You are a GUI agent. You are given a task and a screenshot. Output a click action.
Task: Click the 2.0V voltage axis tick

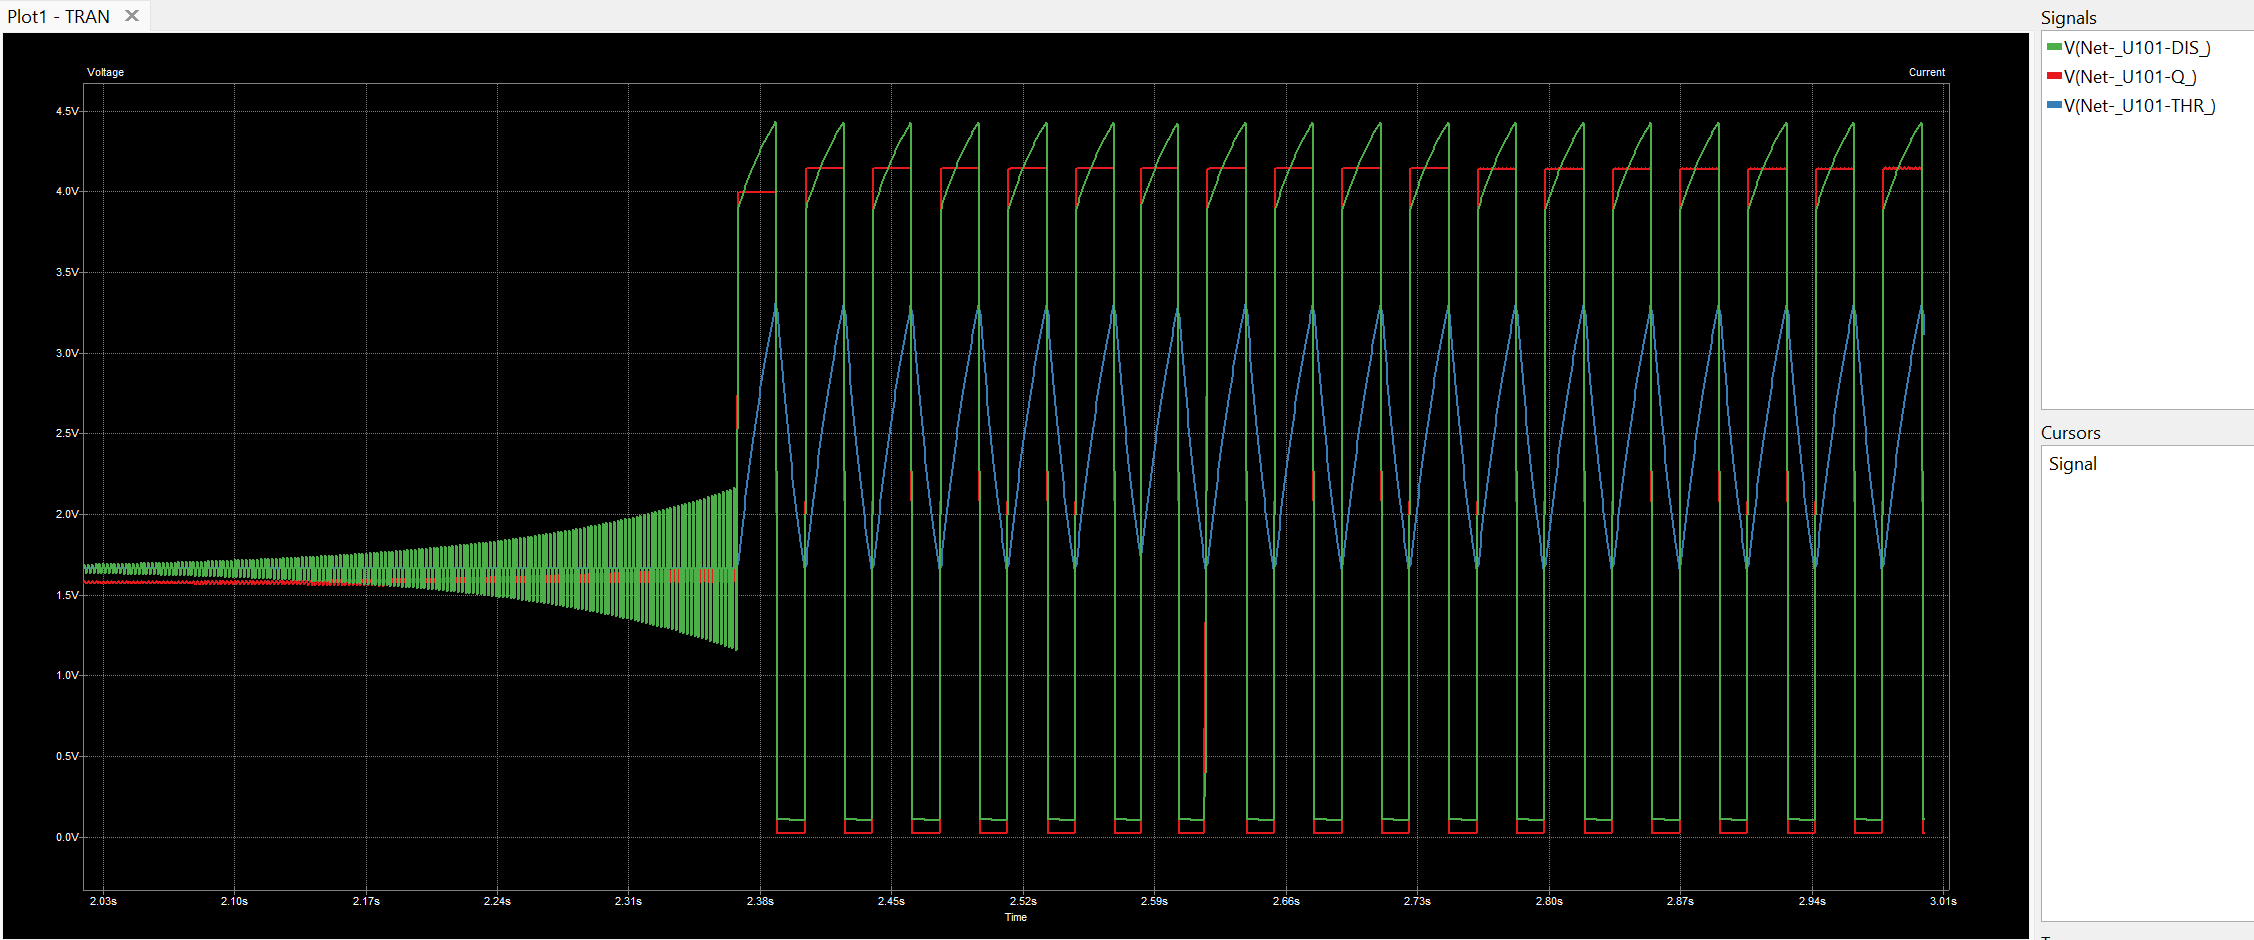pyautogui.click(x=67, y=514)
